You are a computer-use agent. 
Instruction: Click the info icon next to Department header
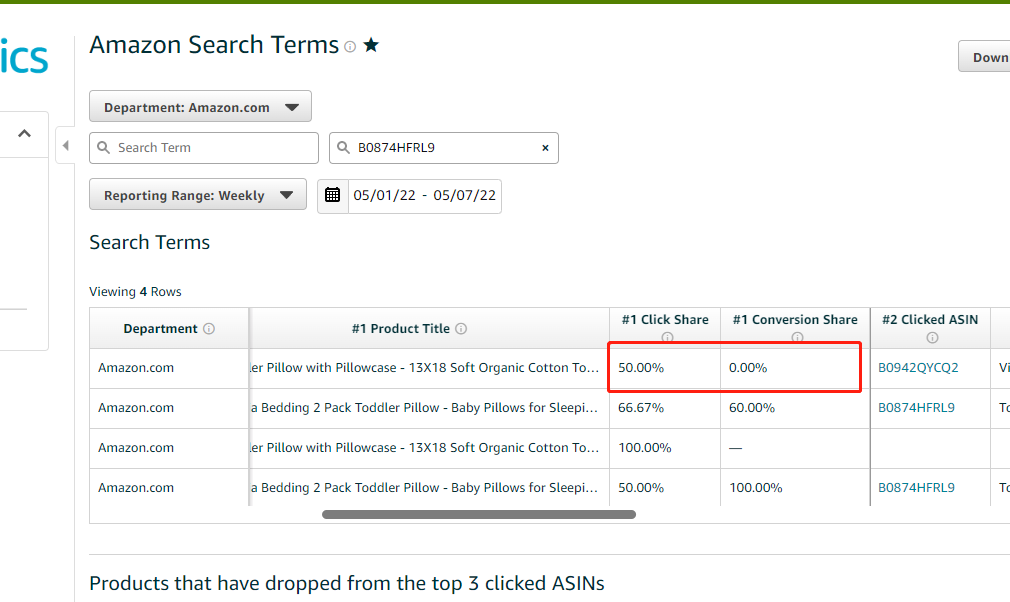point(209,328)
